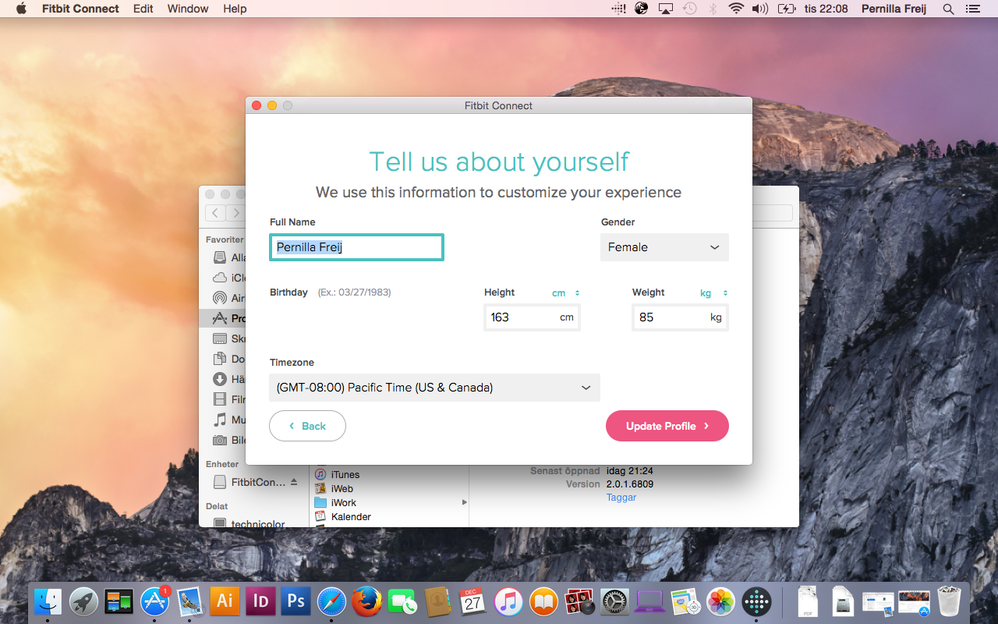The image size is (998, 624).
Task: Select FitbitCon... device in Finder sidebar
Action: click(255, 482)
